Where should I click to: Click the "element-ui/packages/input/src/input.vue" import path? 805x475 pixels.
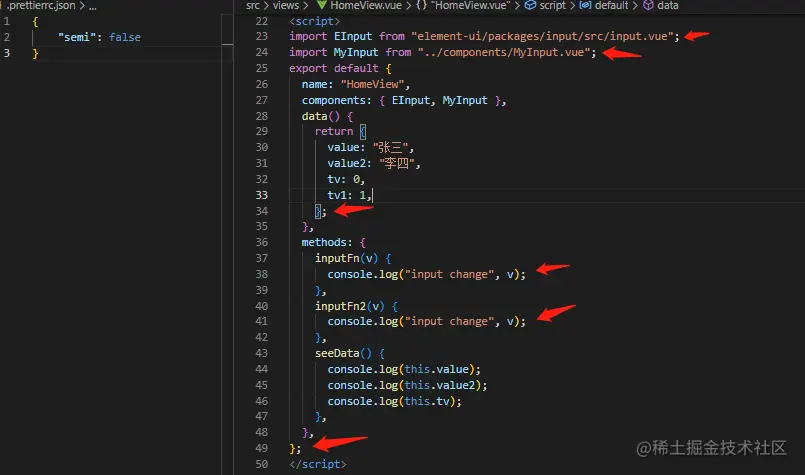542,36
